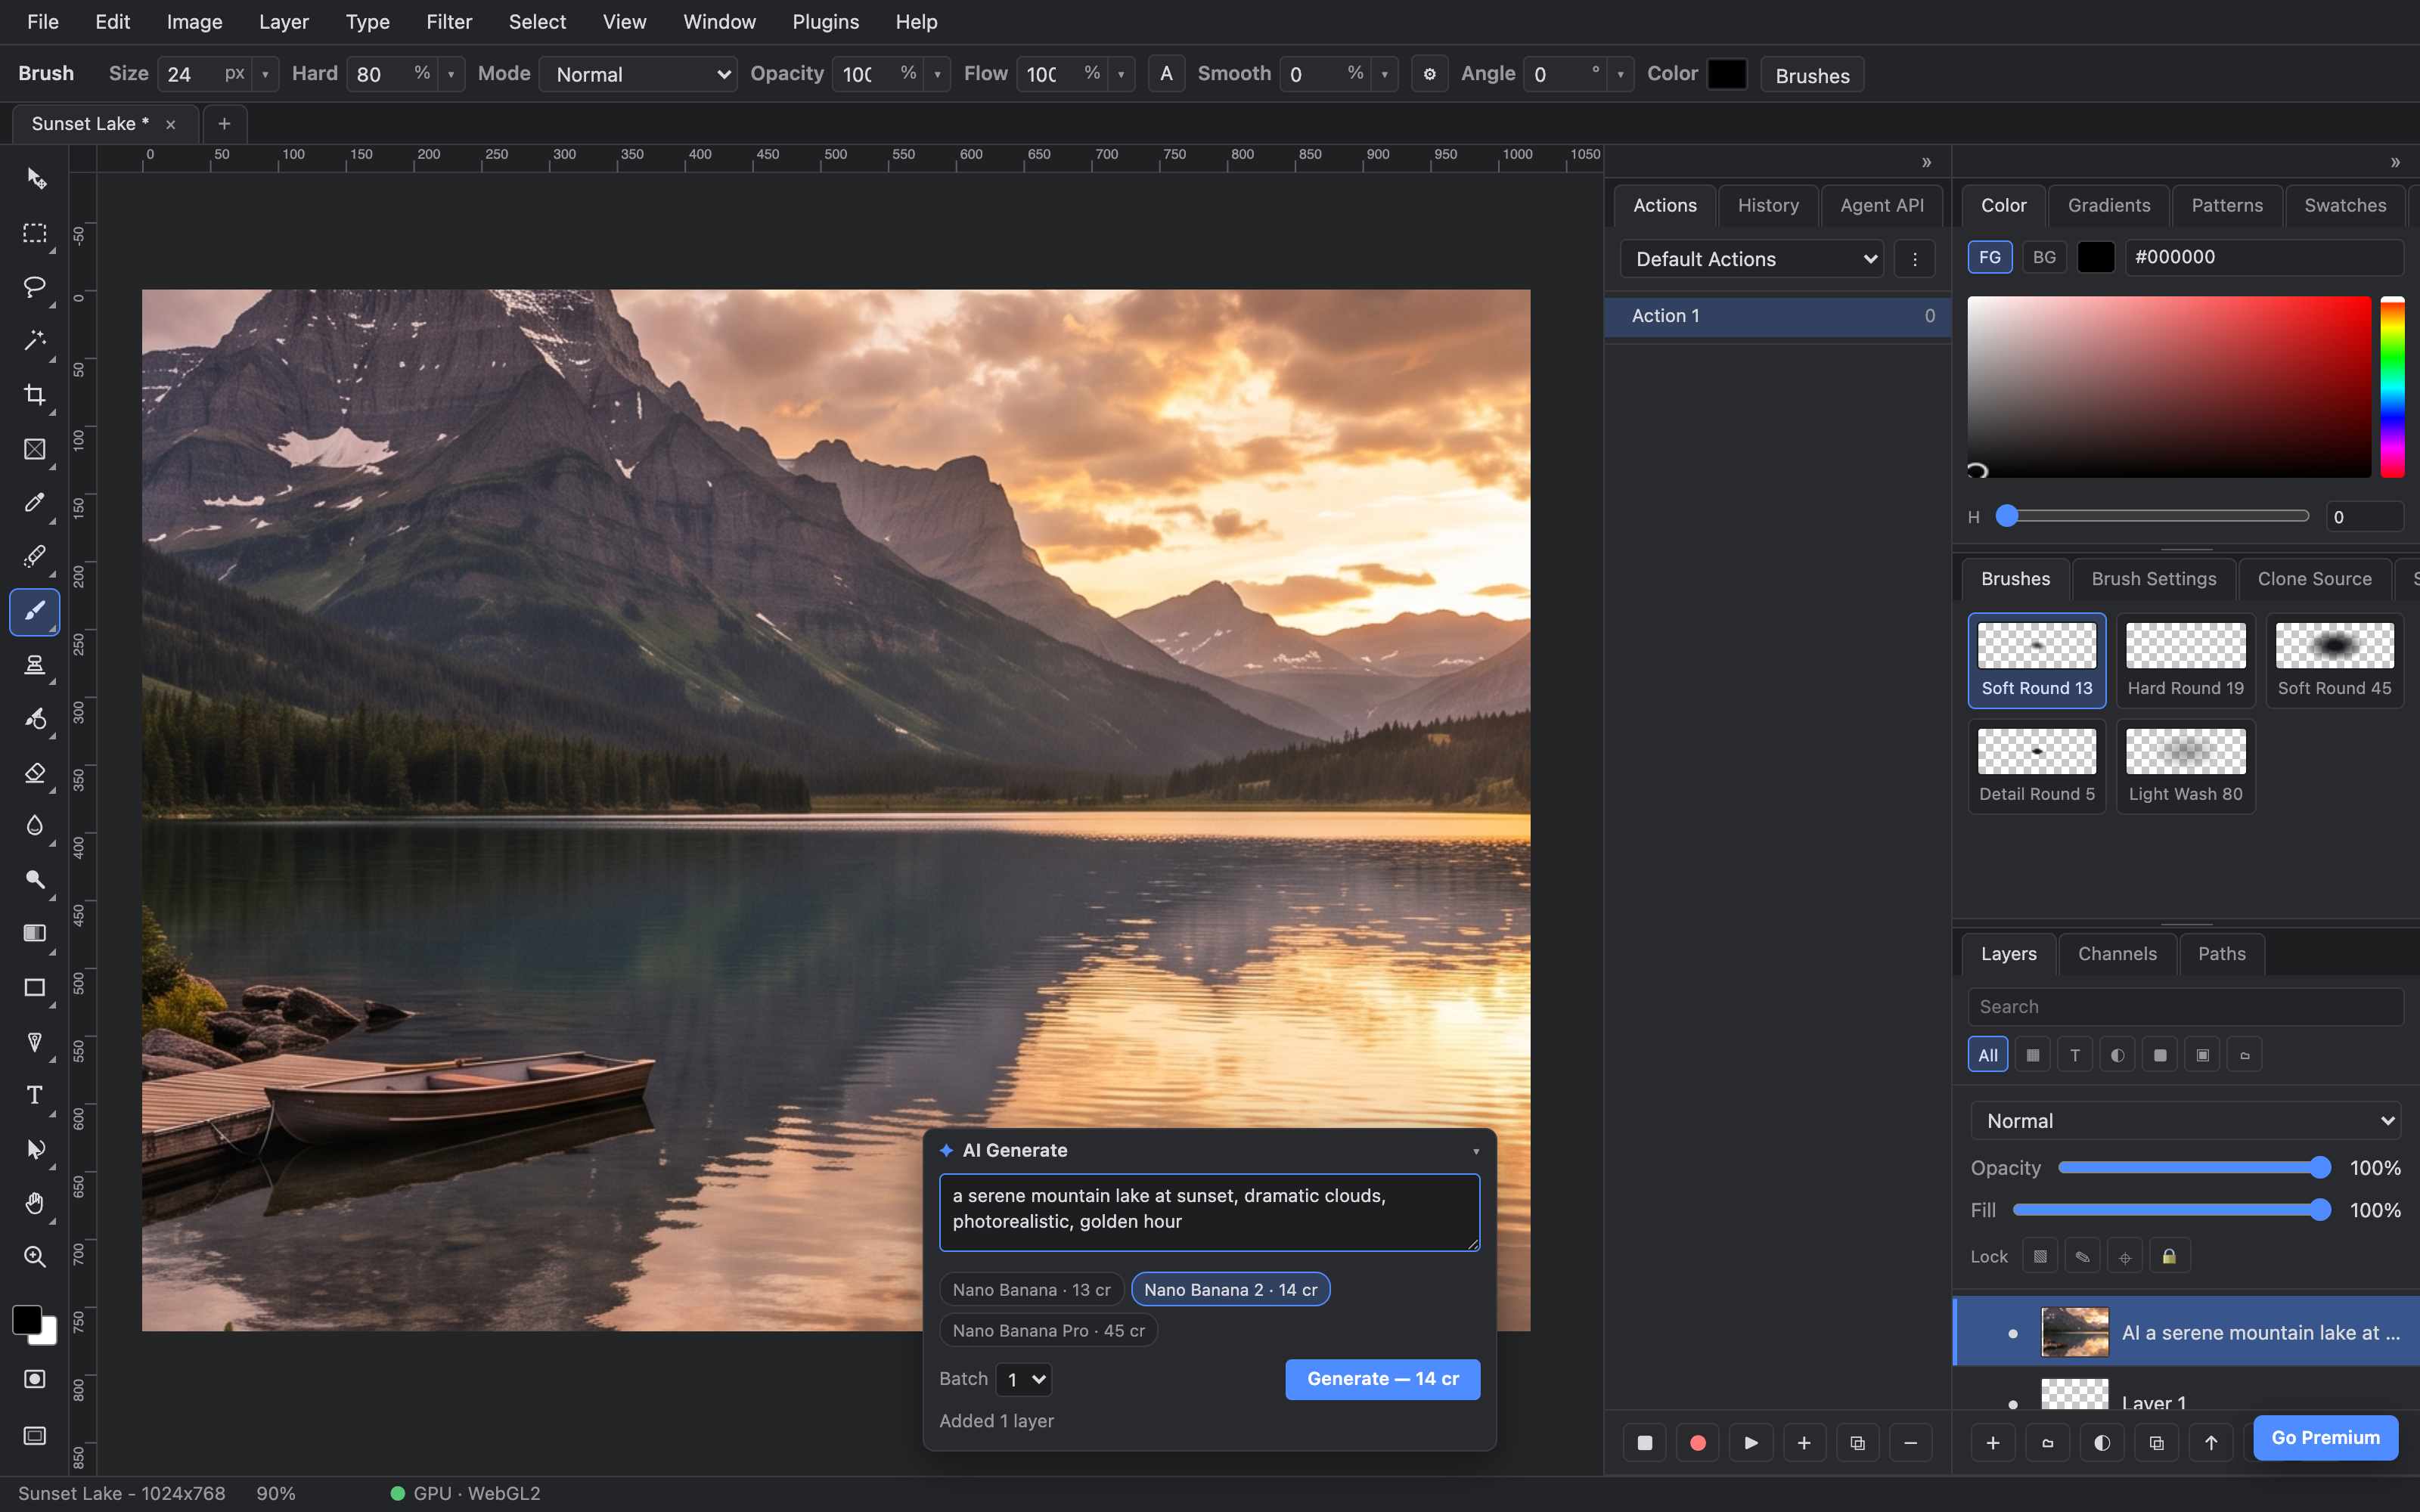Open the Default Actions dropdown
This screenshot has height=1512, width=2420.
point(1751,259)
